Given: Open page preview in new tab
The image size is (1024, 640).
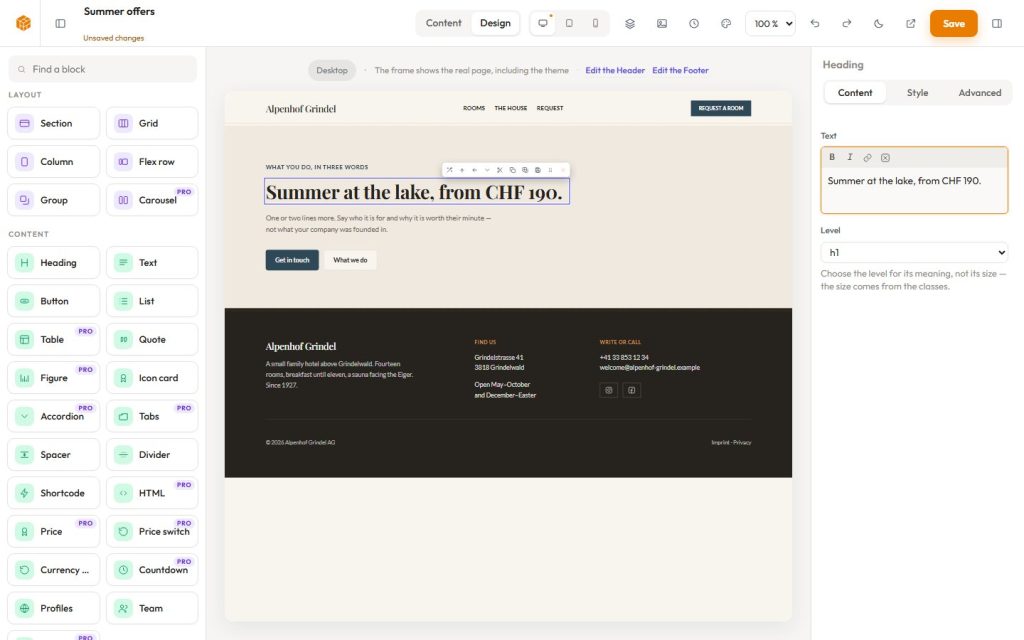Looking at the screenshot, I should pos(910,24).
